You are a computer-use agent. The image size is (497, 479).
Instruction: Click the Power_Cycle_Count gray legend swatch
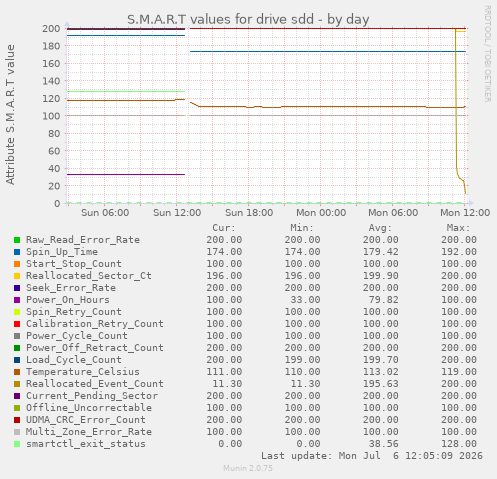click(x=17, y=336)
